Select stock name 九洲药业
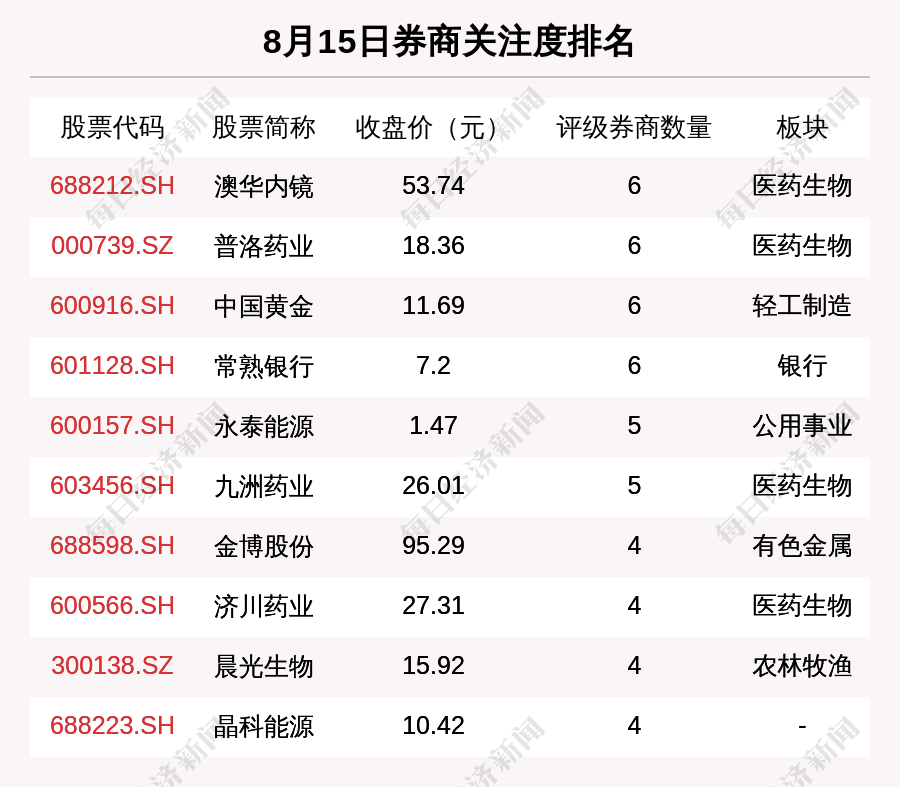Screen dimensions: 900x787 click(263, 486)
